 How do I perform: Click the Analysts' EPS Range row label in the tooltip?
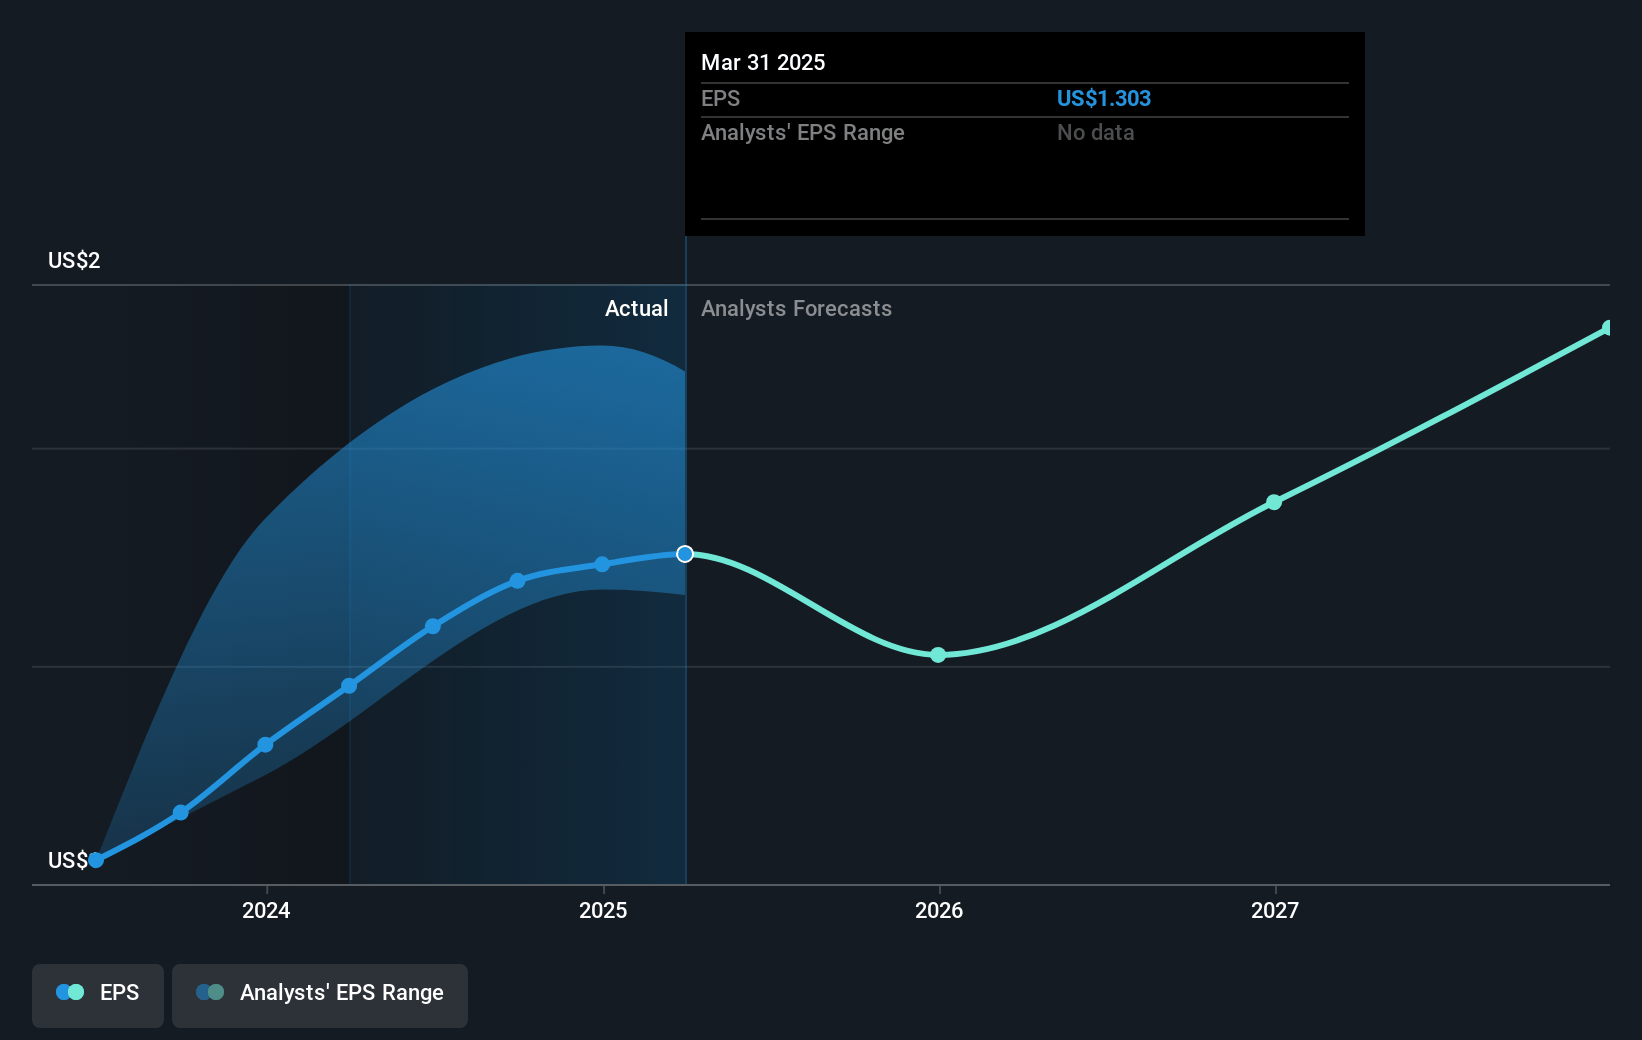803,132
